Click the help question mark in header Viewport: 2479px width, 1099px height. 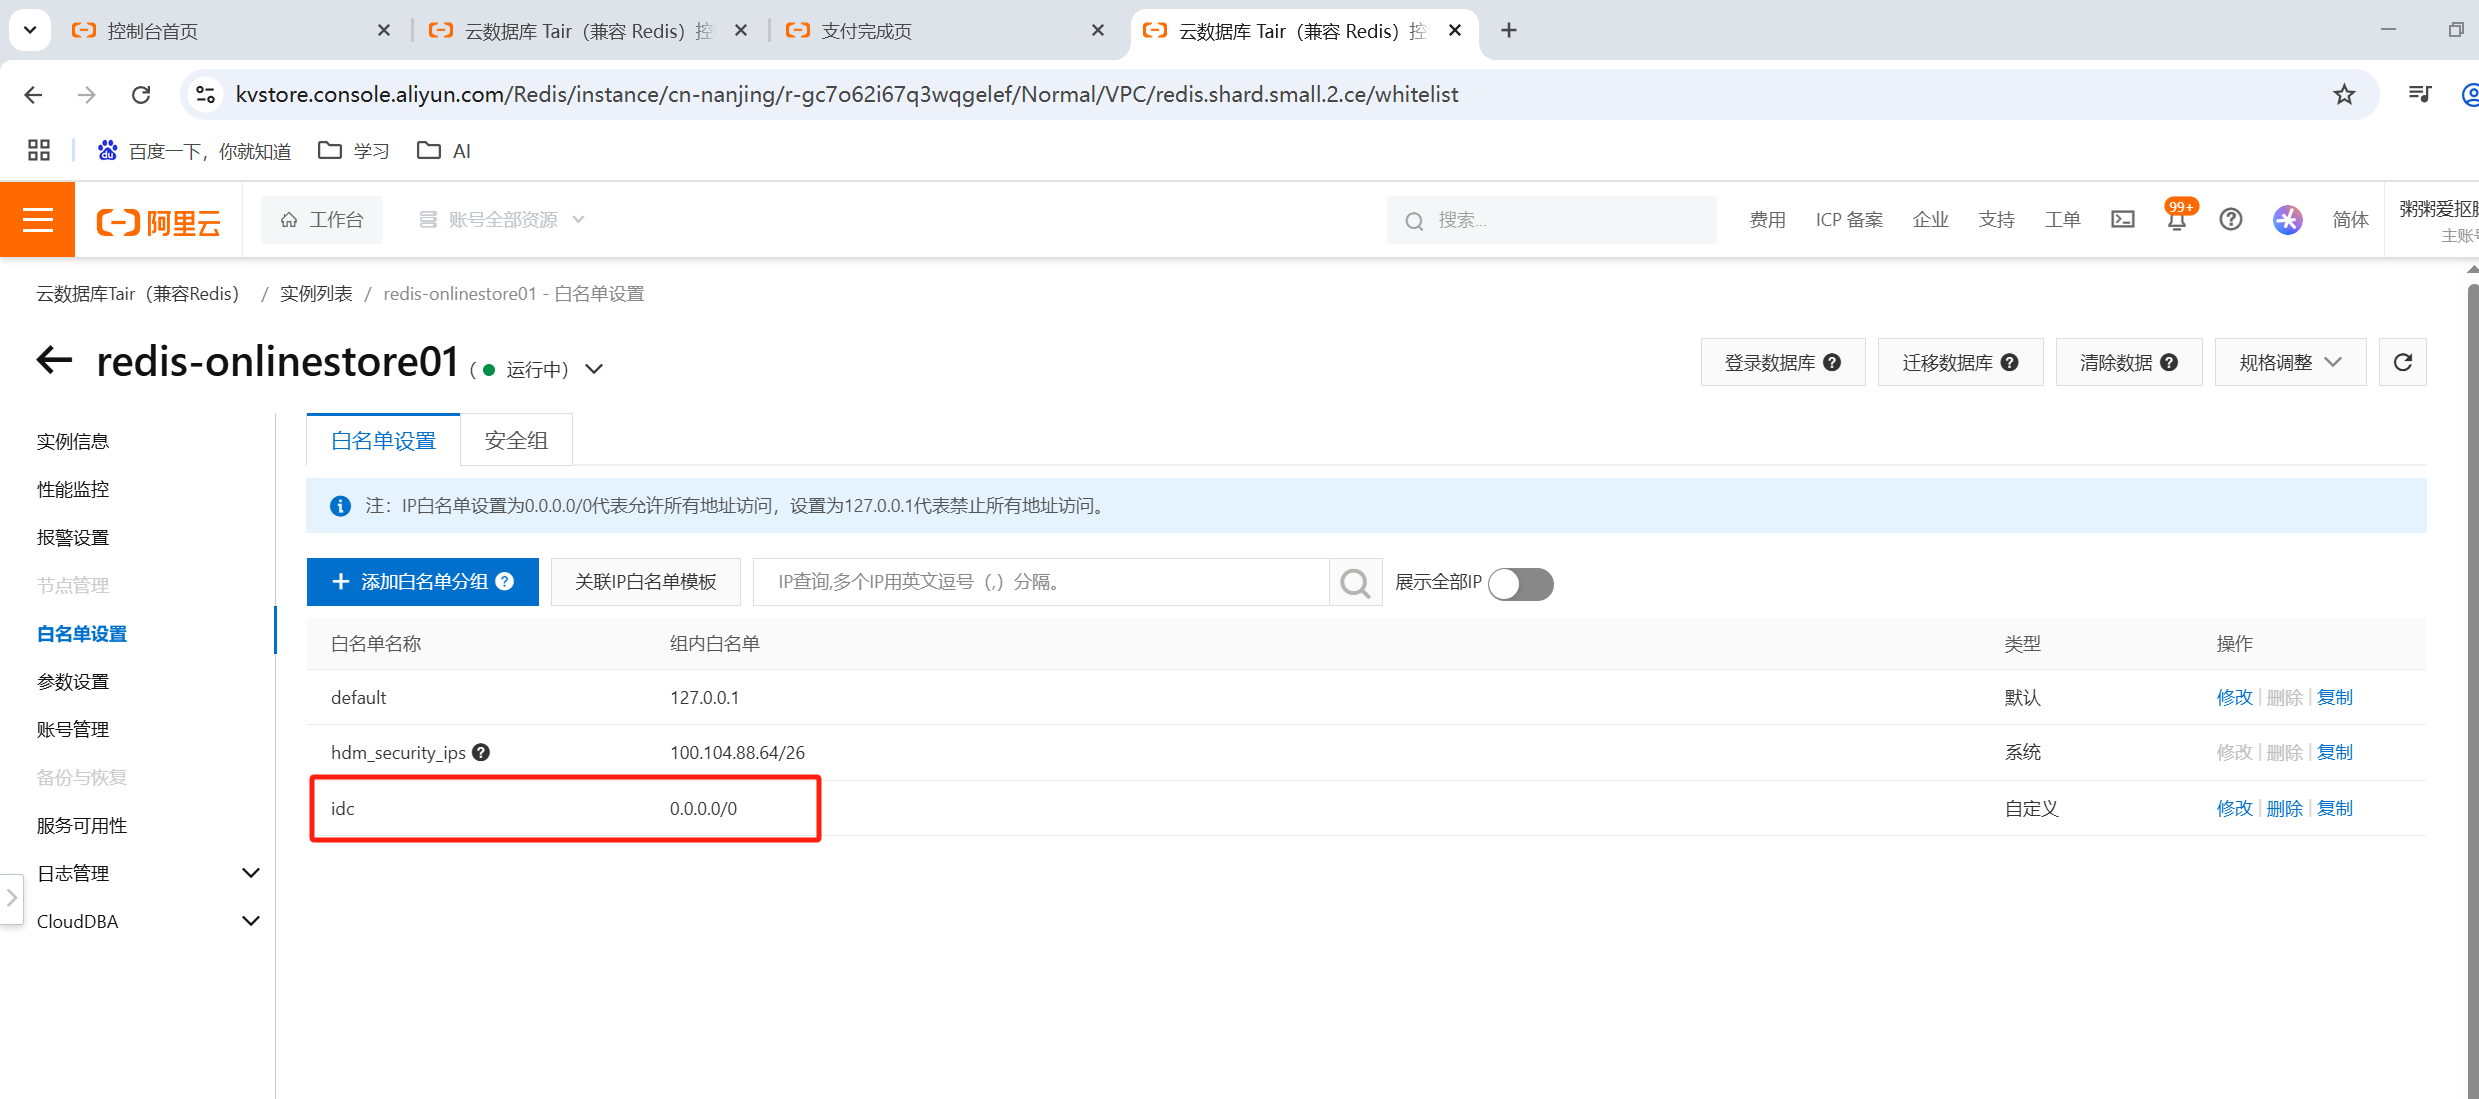point(2230,219)
